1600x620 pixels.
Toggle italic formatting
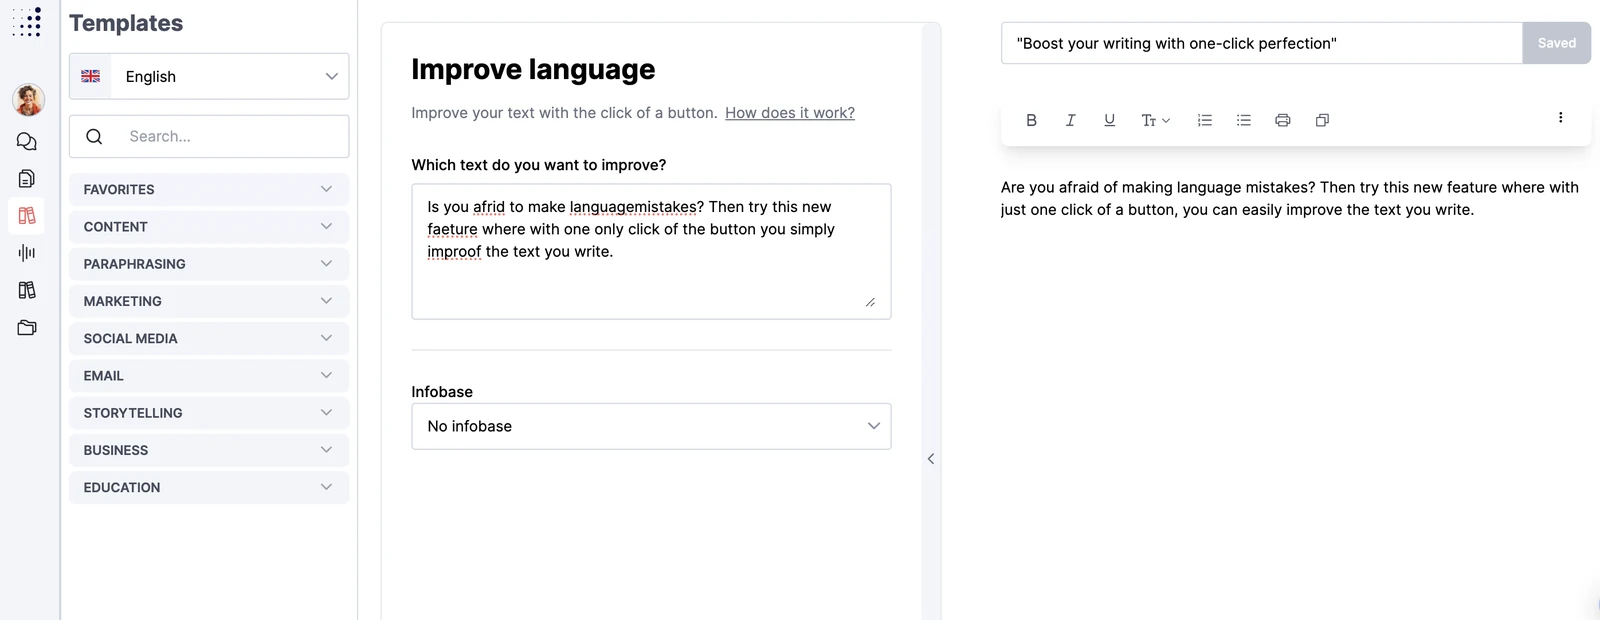(x=1070, y=120)
